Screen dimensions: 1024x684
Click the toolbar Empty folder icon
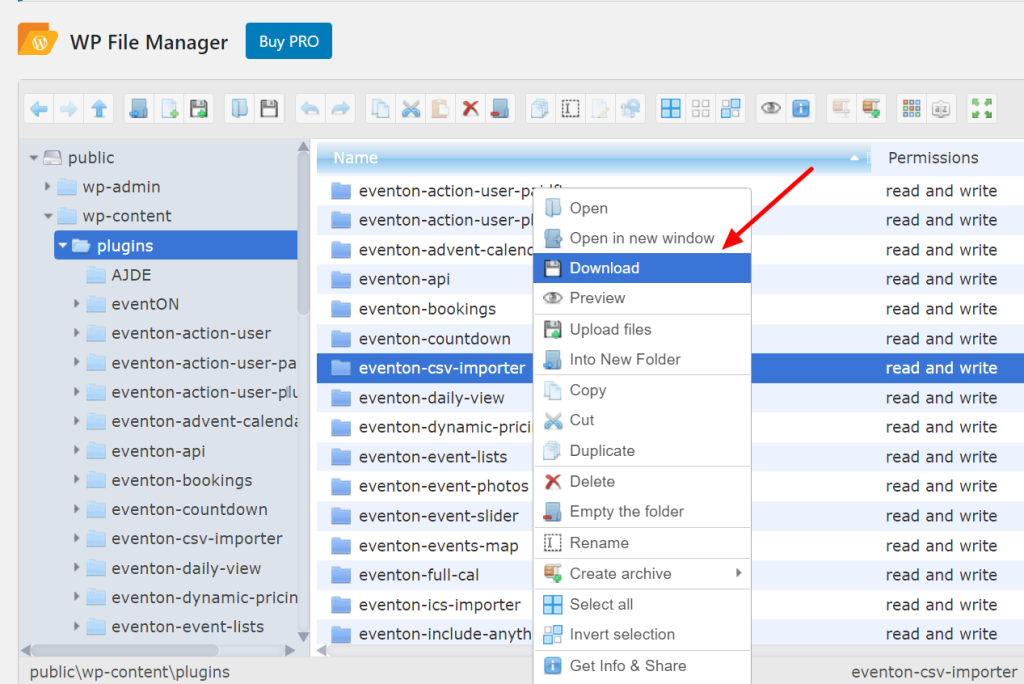[x=500, y=108]
